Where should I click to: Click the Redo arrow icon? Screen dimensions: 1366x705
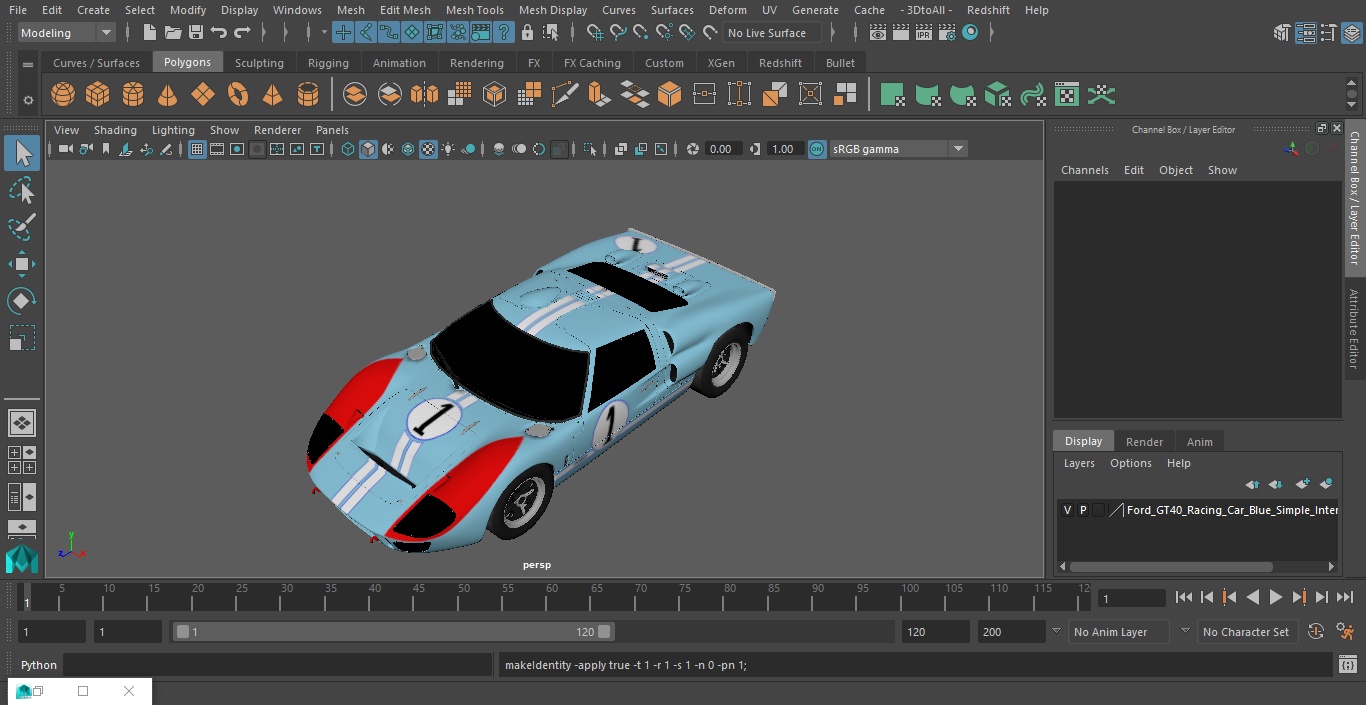tap(242, 33)
